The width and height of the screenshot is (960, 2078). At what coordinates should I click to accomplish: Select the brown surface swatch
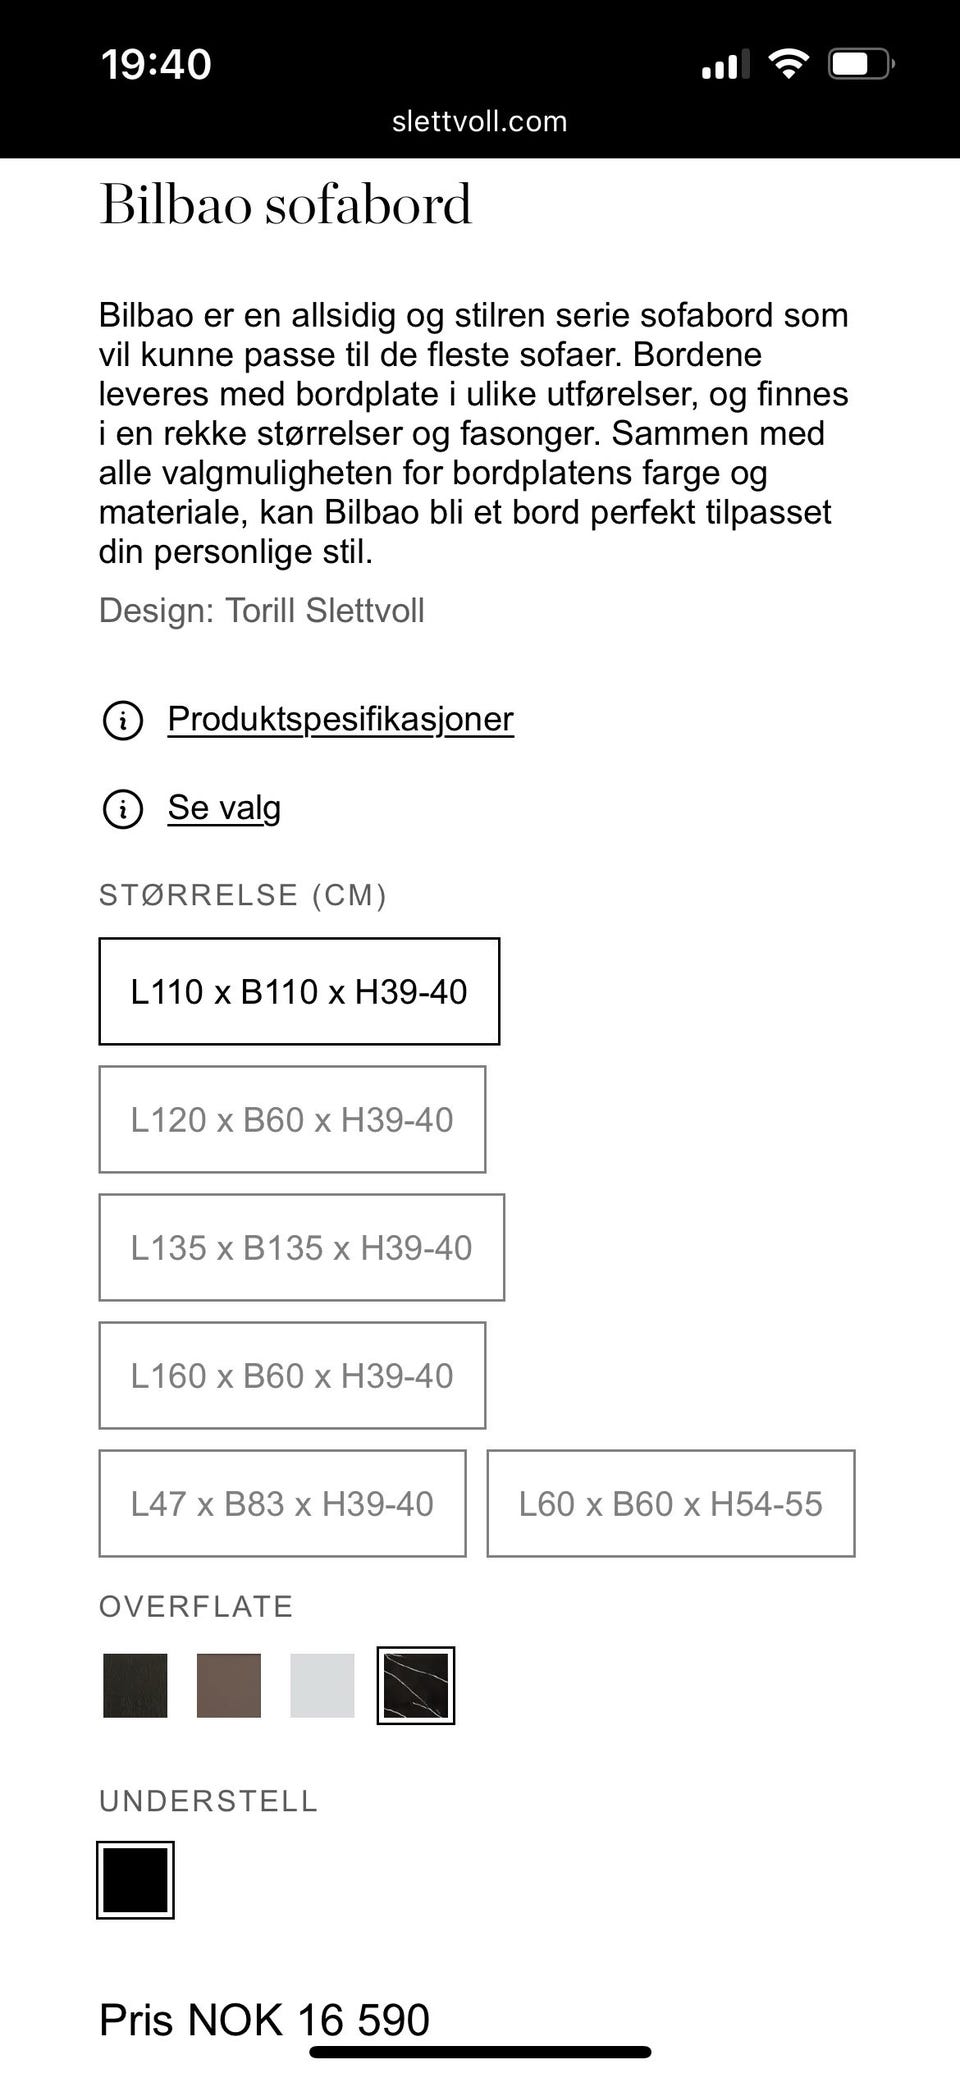pyautogui.click(x=229, y=1686)
